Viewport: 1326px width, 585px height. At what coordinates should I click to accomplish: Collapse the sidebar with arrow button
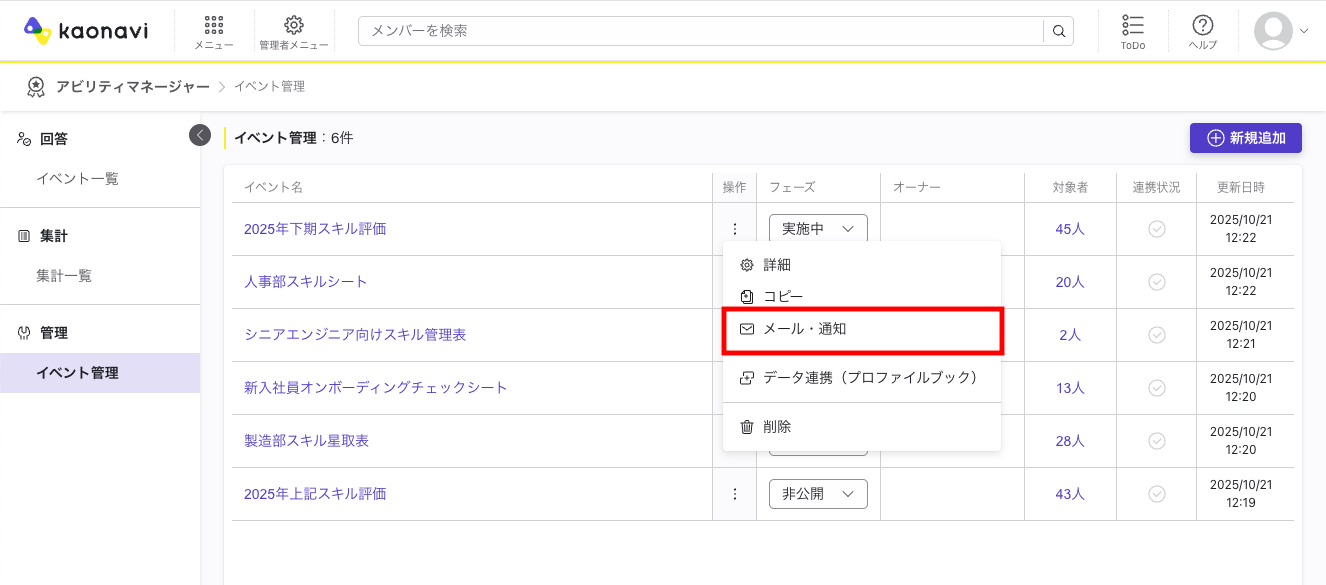point(200,135)
